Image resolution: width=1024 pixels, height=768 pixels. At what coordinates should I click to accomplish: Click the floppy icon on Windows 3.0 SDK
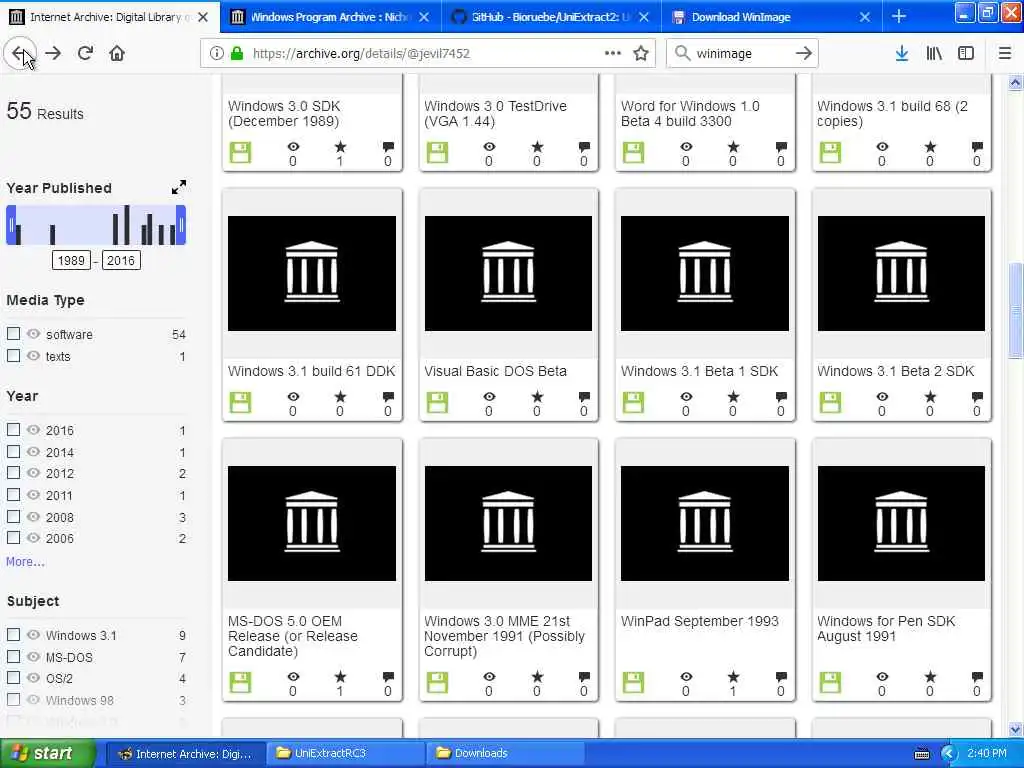pyautogui.click(x=240, y=152)
